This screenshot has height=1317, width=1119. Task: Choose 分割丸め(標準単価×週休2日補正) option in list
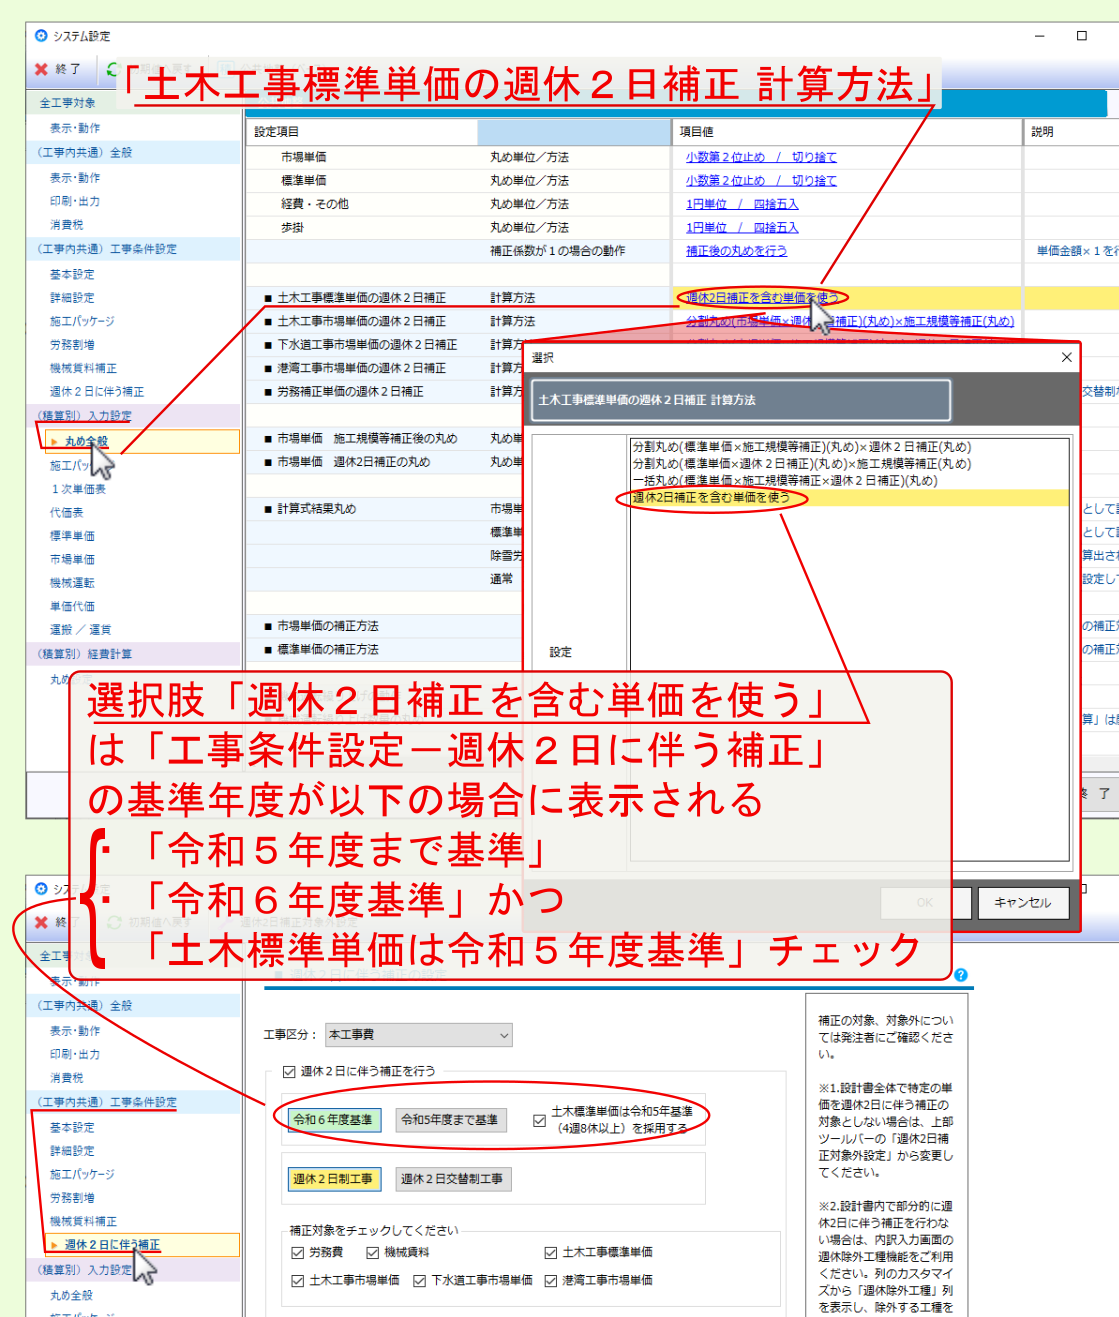[x=801, y=464]
